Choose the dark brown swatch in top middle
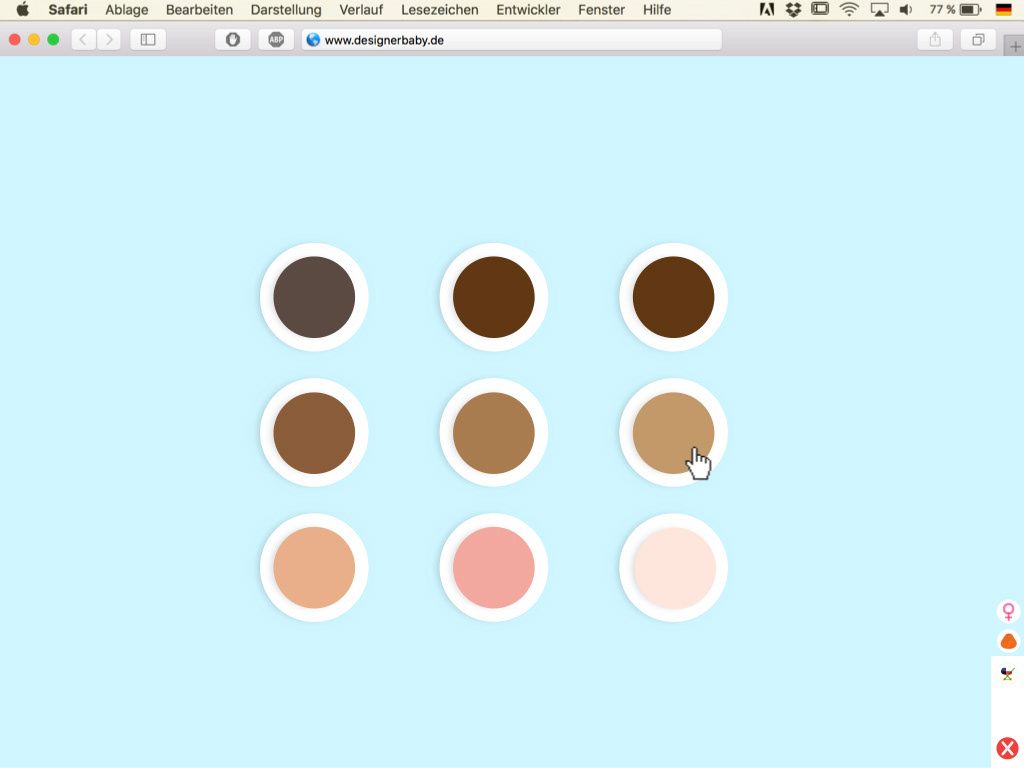 [494, 297]
